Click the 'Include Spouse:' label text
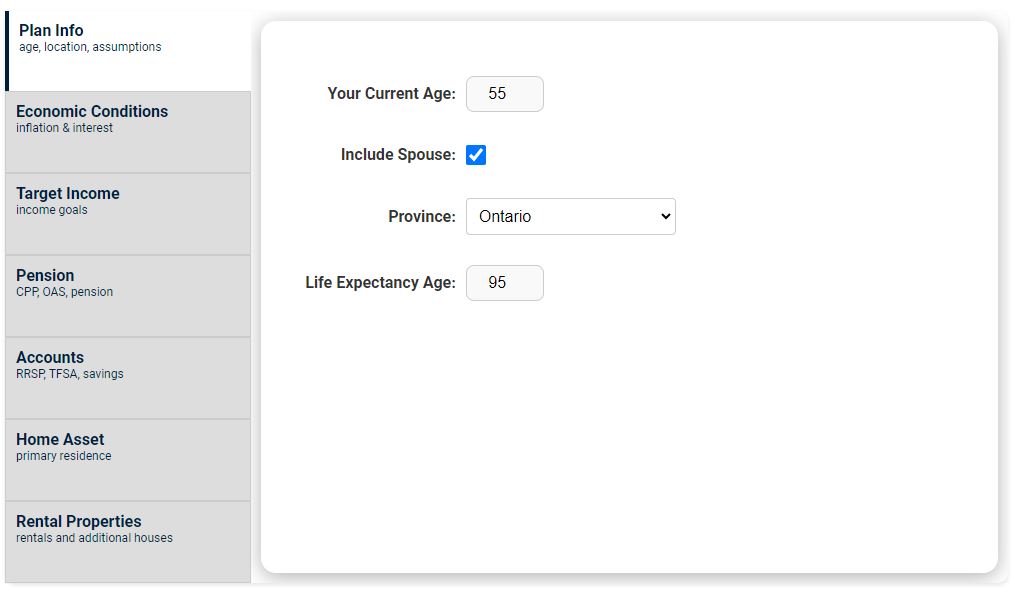Screen dimensions: 1013x590 tap(398, 155)
